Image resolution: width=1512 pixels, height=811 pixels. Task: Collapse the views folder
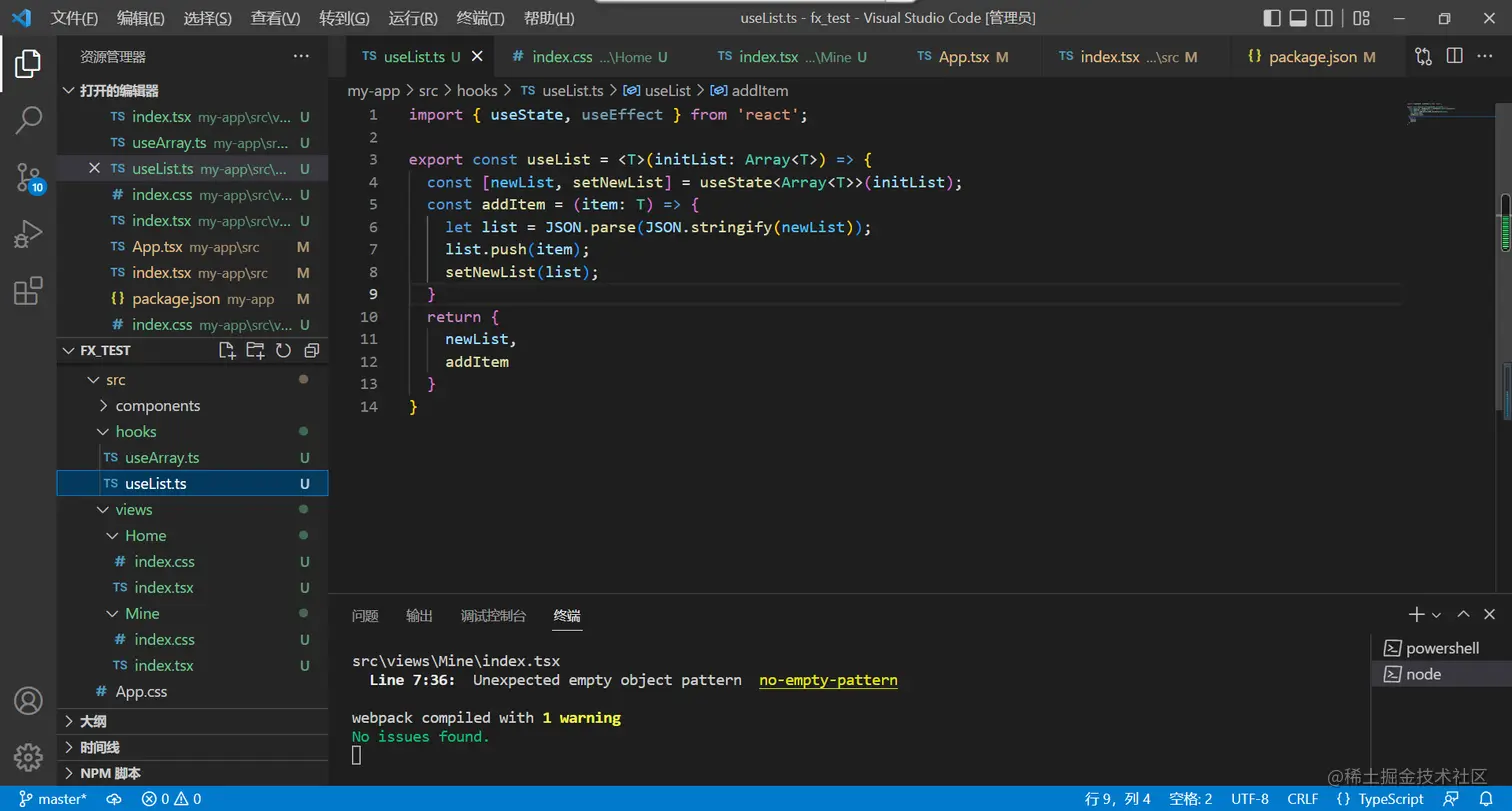(x=193, y=510)
